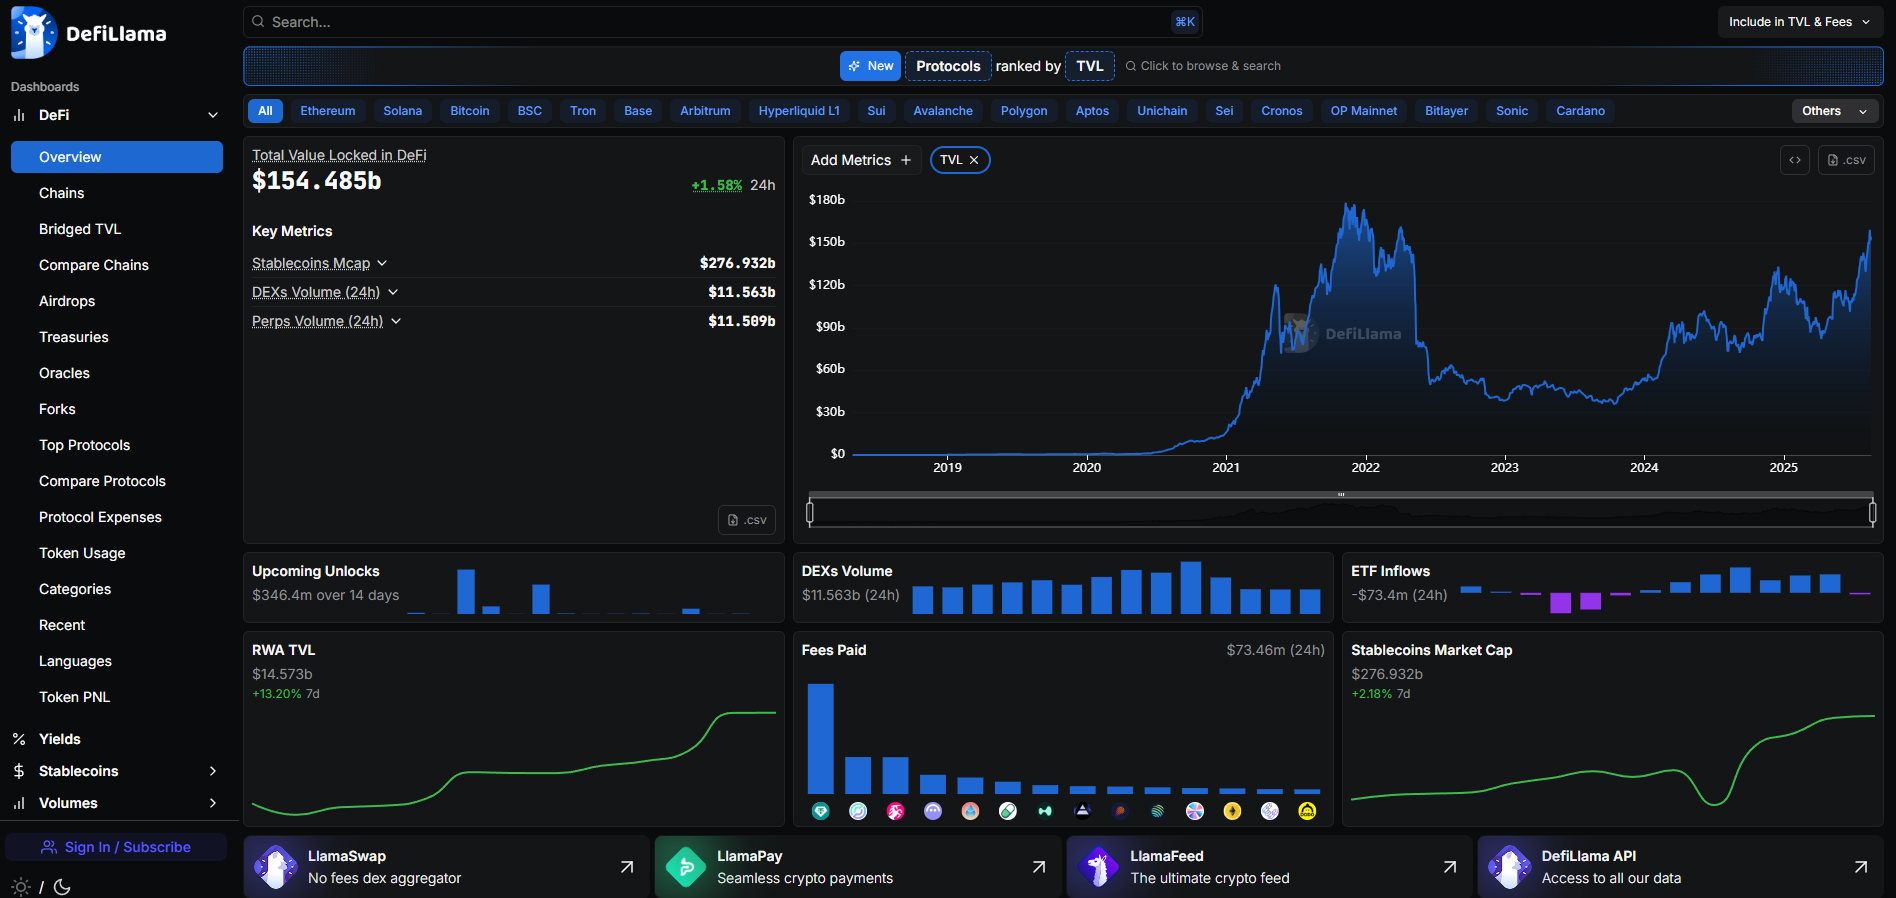Download chart data via .csv button
1896x898 pixels.
click(x=1846, y=160)
